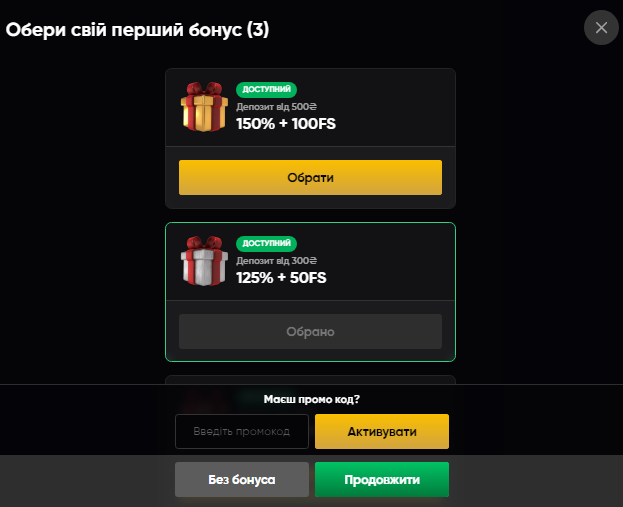Click the Маєш промо код? label
Viewport: 623px width, 507px height.
pos(312,399)
